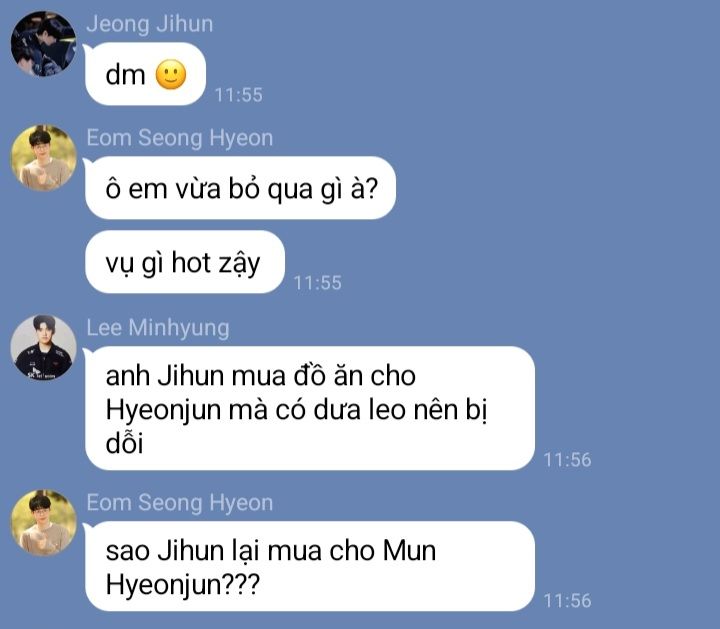Click the word 'Hyeonjun???' in the last message
The width and height of the screenshot is (720, 629).
click(x=183, y=585)
